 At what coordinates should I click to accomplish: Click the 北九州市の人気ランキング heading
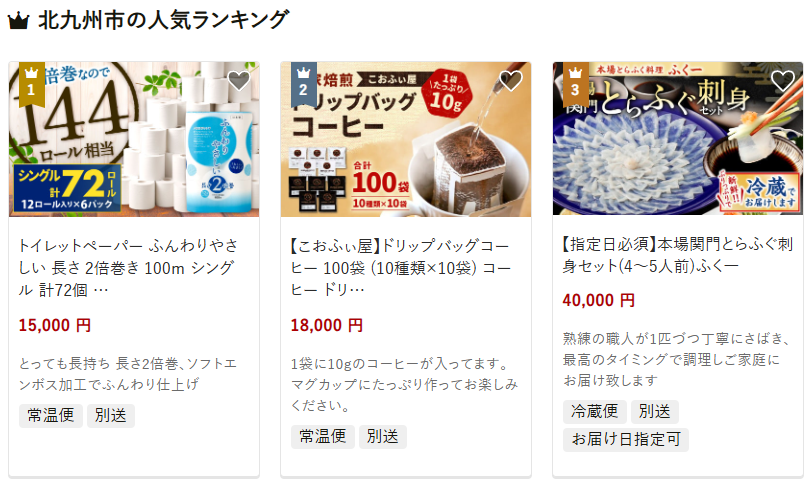click(164, 20)
